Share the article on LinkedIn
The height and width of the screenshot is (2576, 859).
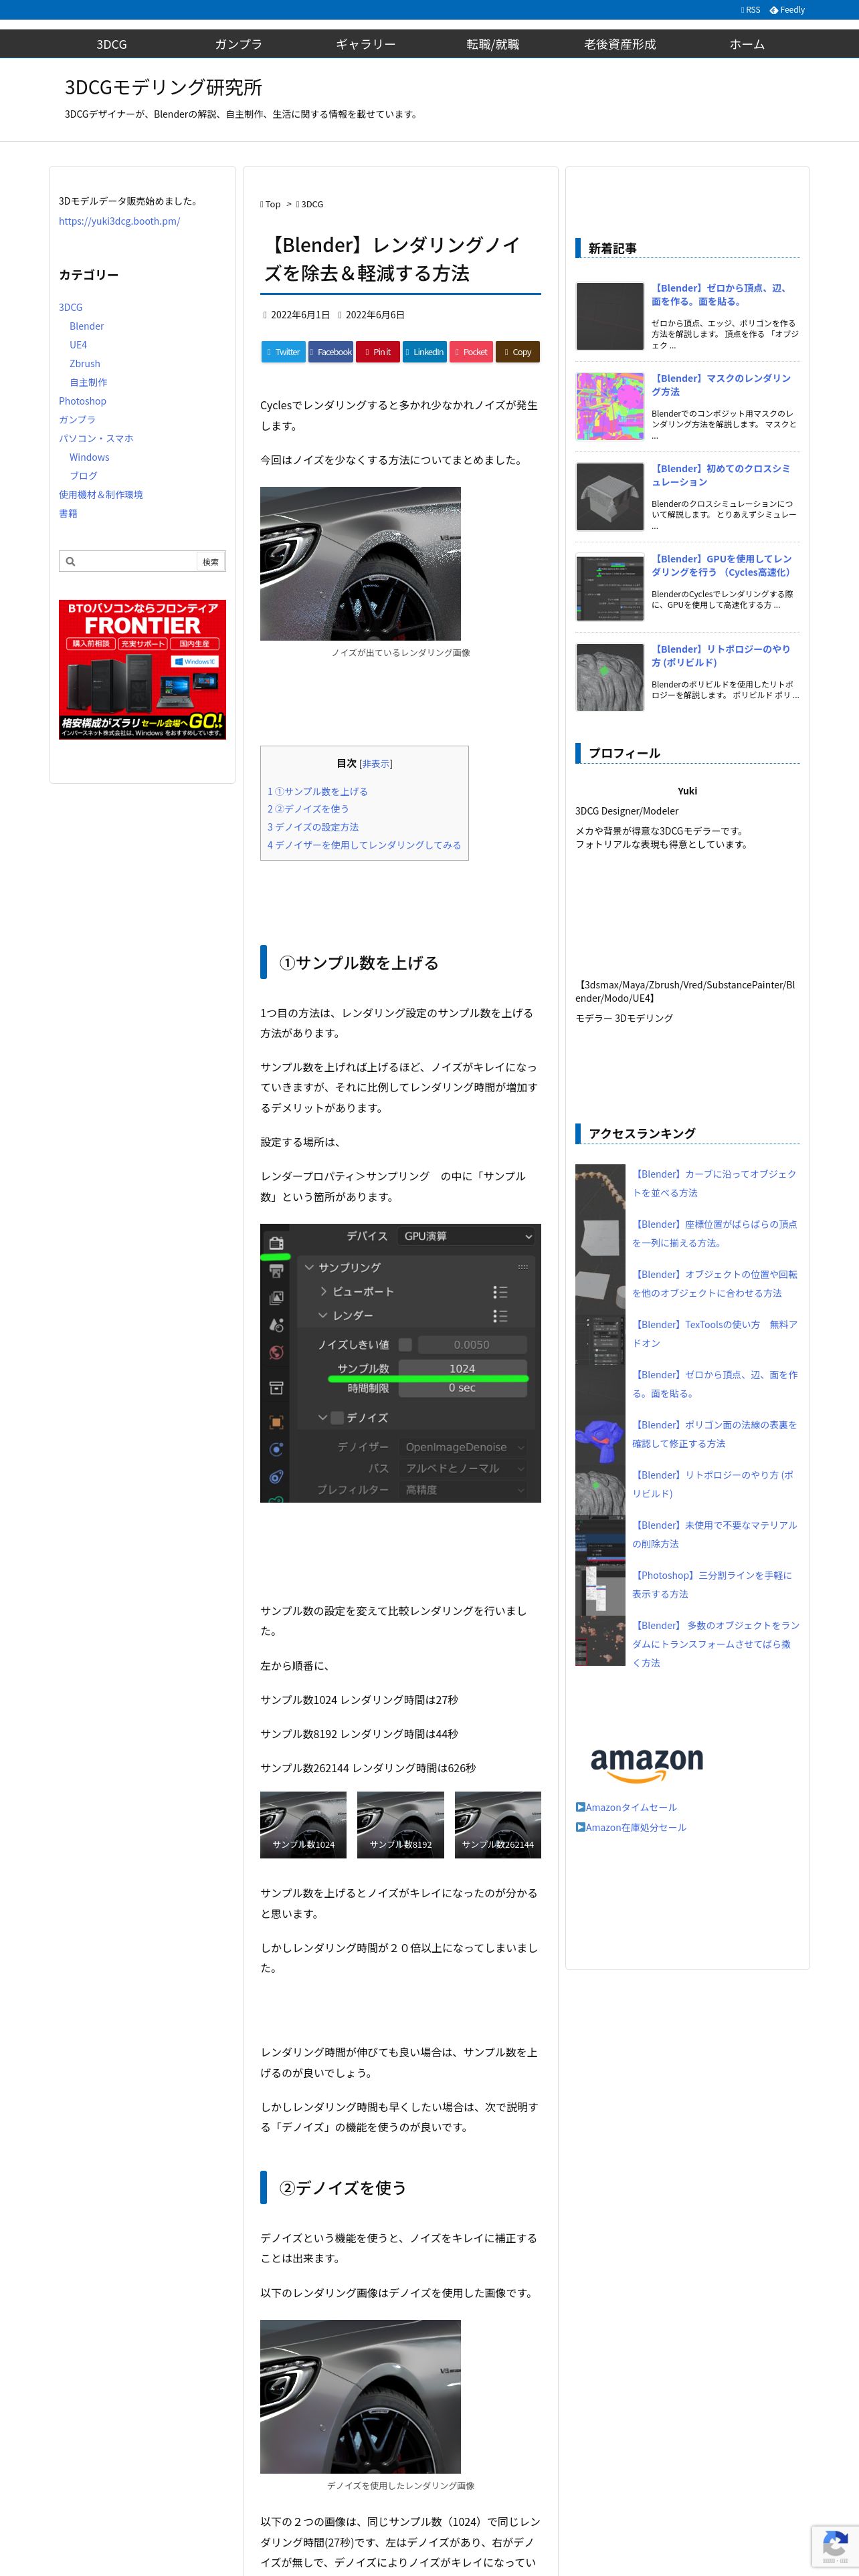pos(424,352)
